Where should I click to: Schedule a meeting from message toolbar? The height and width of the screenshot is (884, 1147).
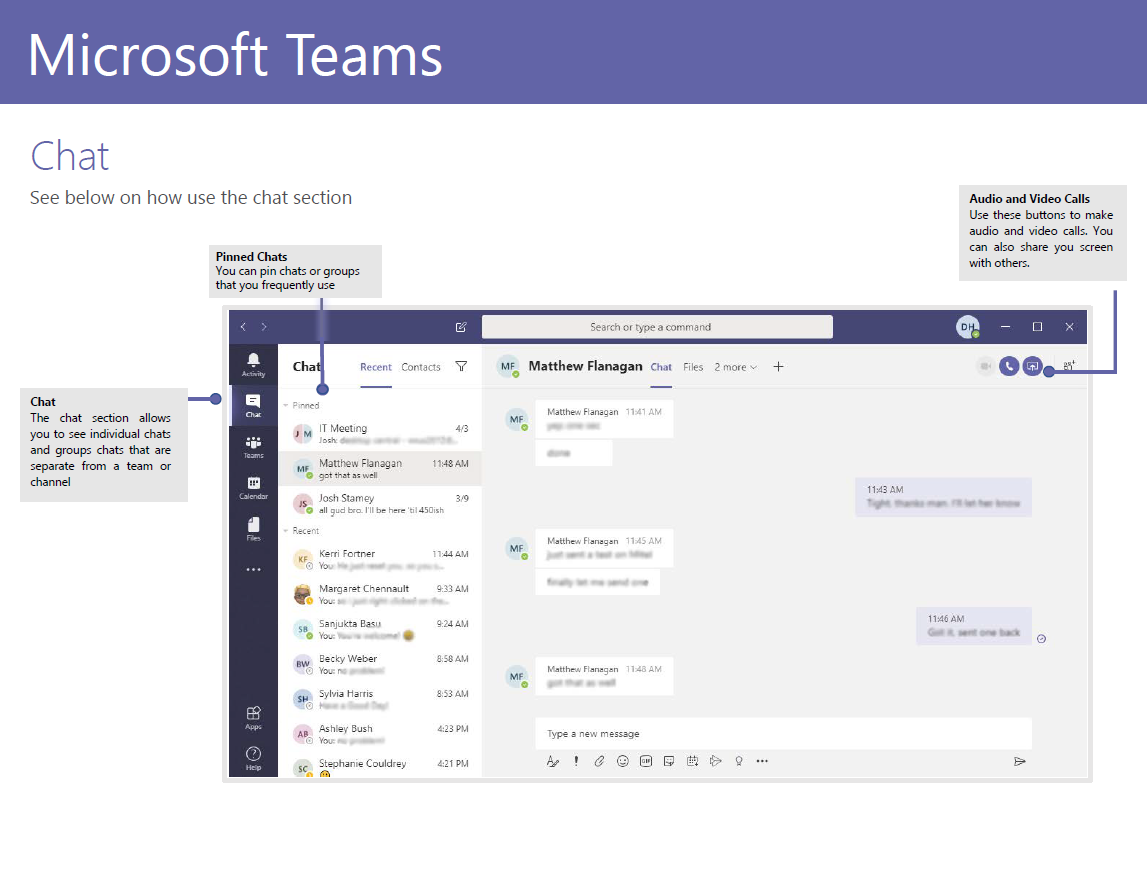click(x=692, y=761)
